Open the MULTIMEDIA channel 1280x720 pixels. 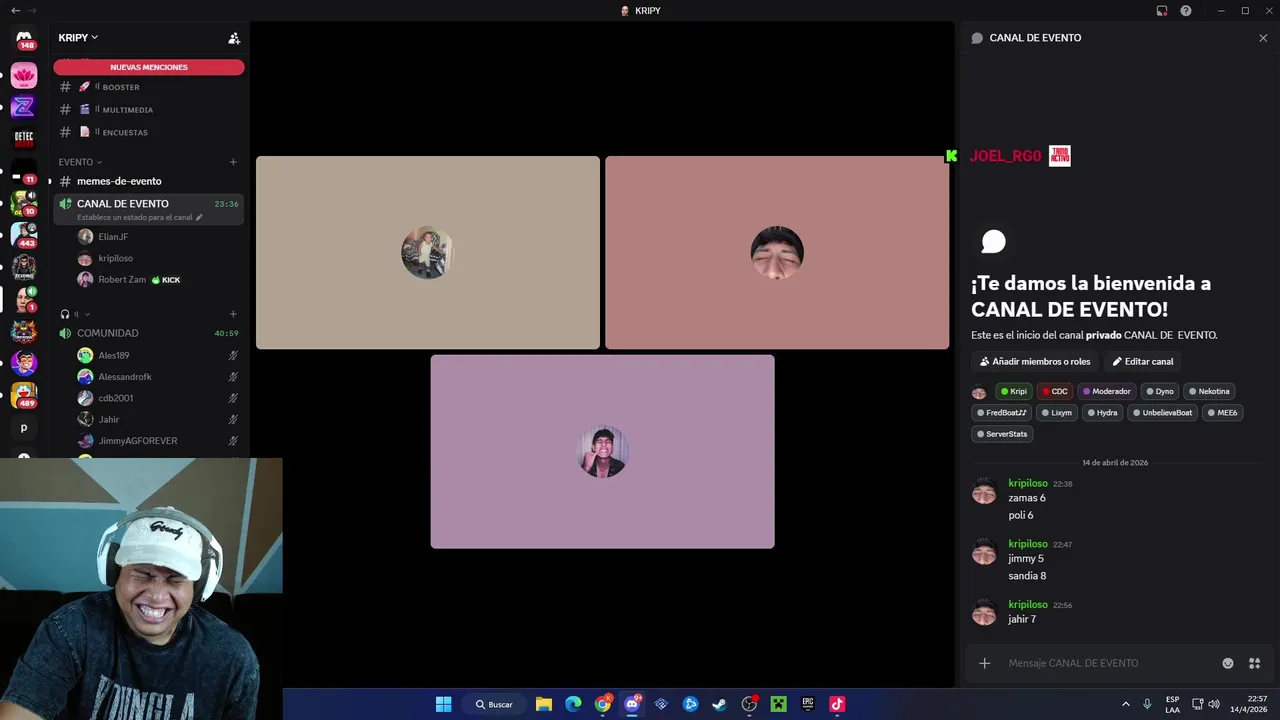pos(148,110)
